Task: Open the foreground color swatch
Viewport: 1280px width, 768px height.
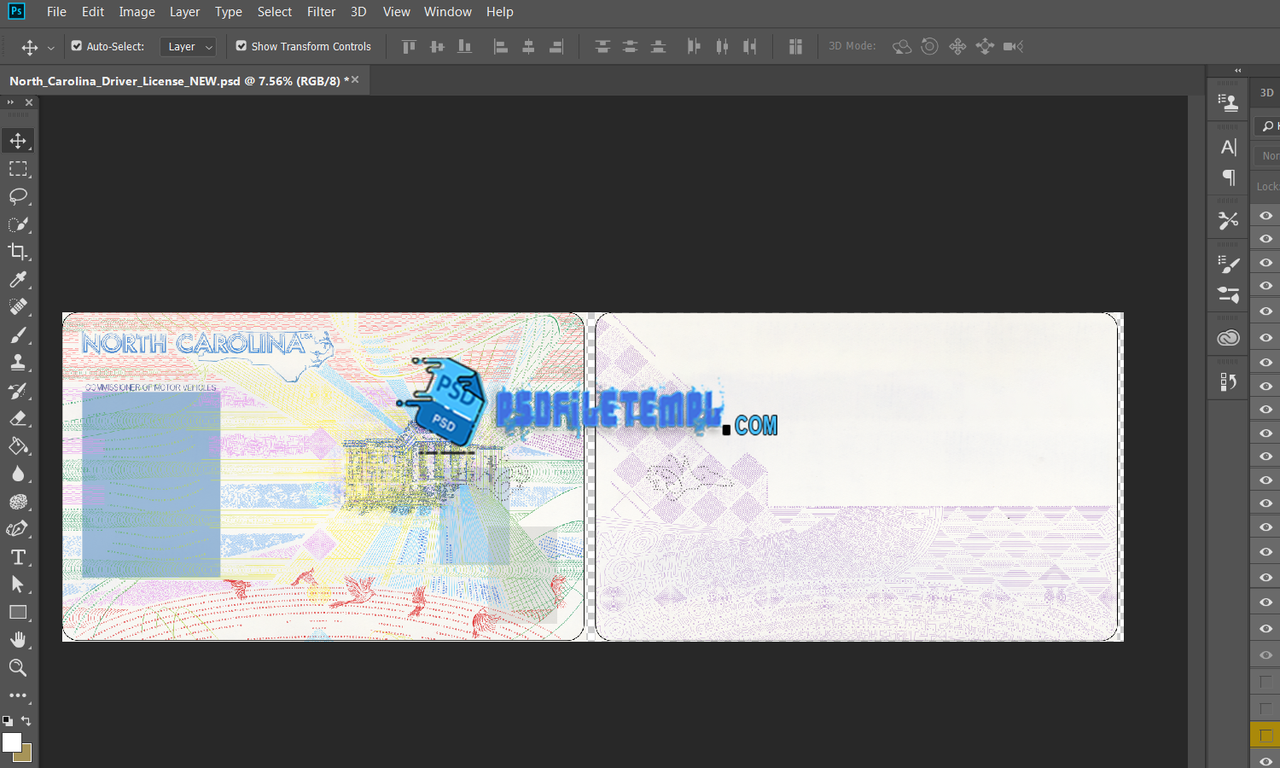Action: pyautogui.click(x=11, y=742)
